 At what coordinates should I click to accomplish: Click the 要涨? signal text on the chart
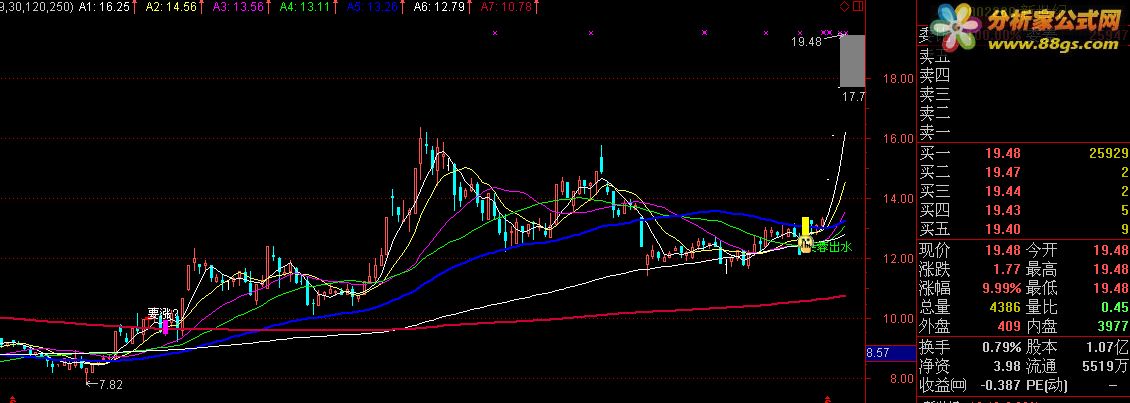tap(163, 314)
